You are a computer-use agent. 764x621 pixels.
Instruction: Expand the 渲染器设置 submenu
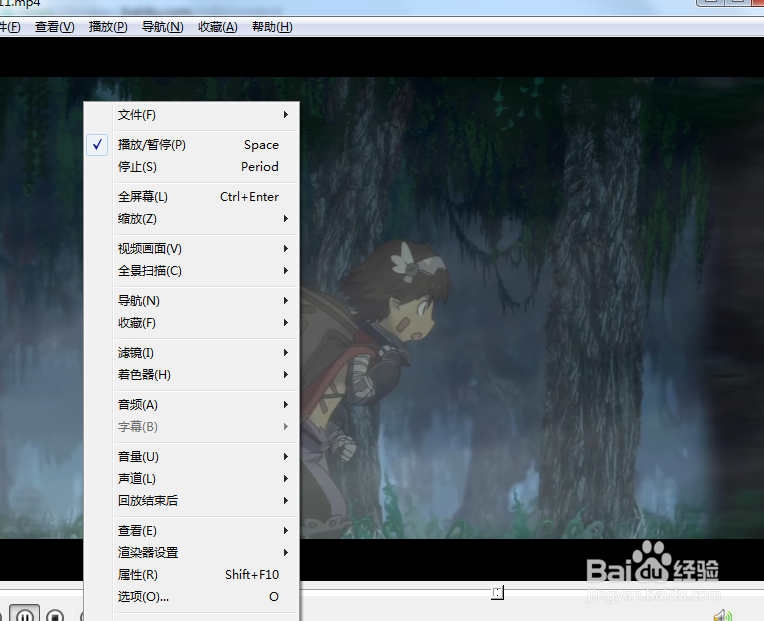click(x=192, y=553)
